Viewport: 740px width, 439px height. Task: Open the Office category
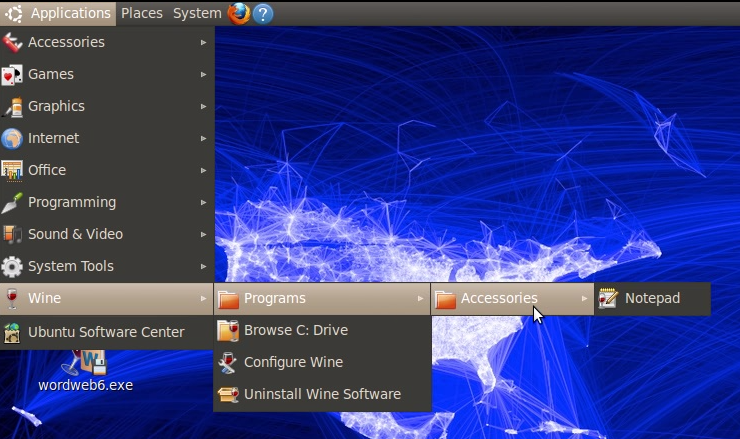point(107,170)
